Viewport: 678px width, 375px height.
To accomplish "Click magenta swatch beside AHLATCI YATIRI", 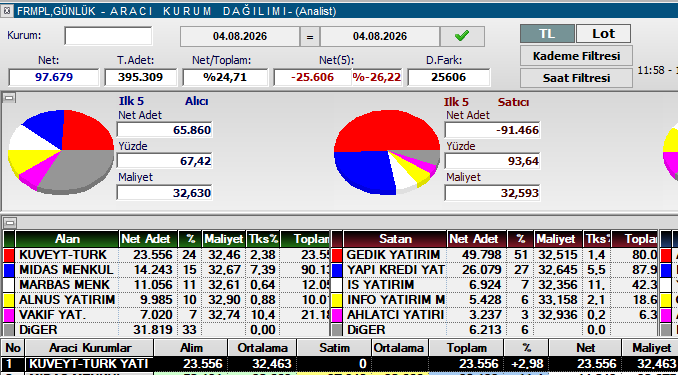I will [337, 315].
